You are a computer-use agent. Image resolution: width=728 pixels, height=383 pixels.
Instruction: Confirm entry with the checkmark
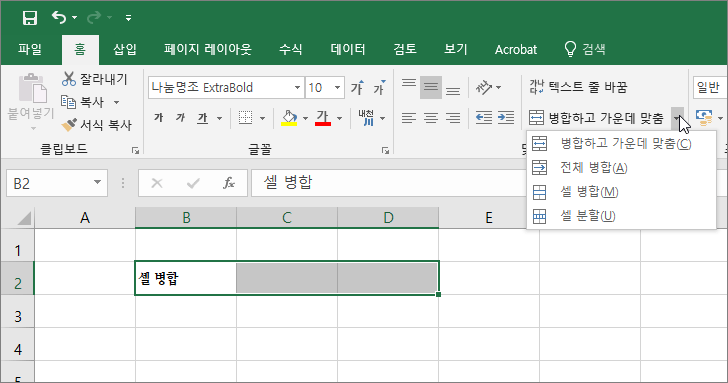tap(193, 183)
